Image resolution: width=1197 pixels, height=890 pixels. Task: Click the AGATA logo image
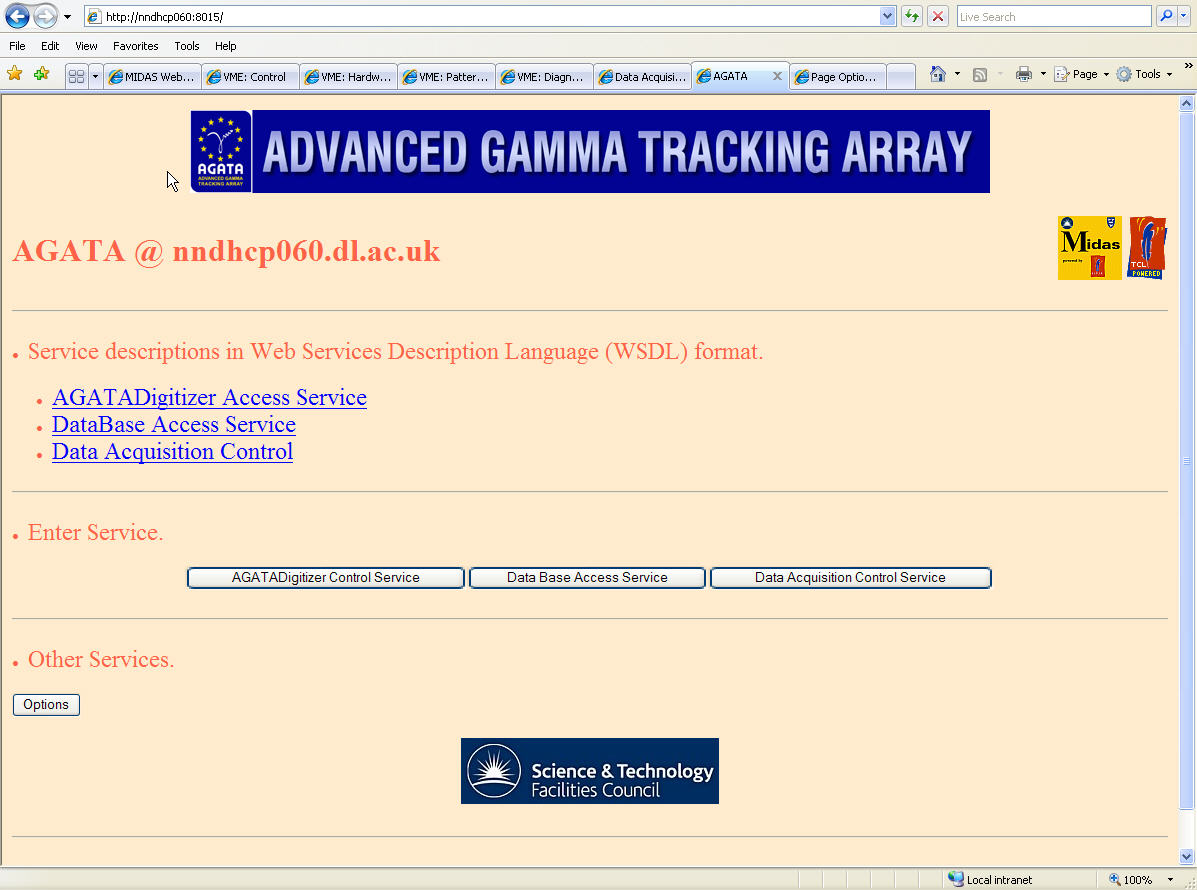[221, 151]
